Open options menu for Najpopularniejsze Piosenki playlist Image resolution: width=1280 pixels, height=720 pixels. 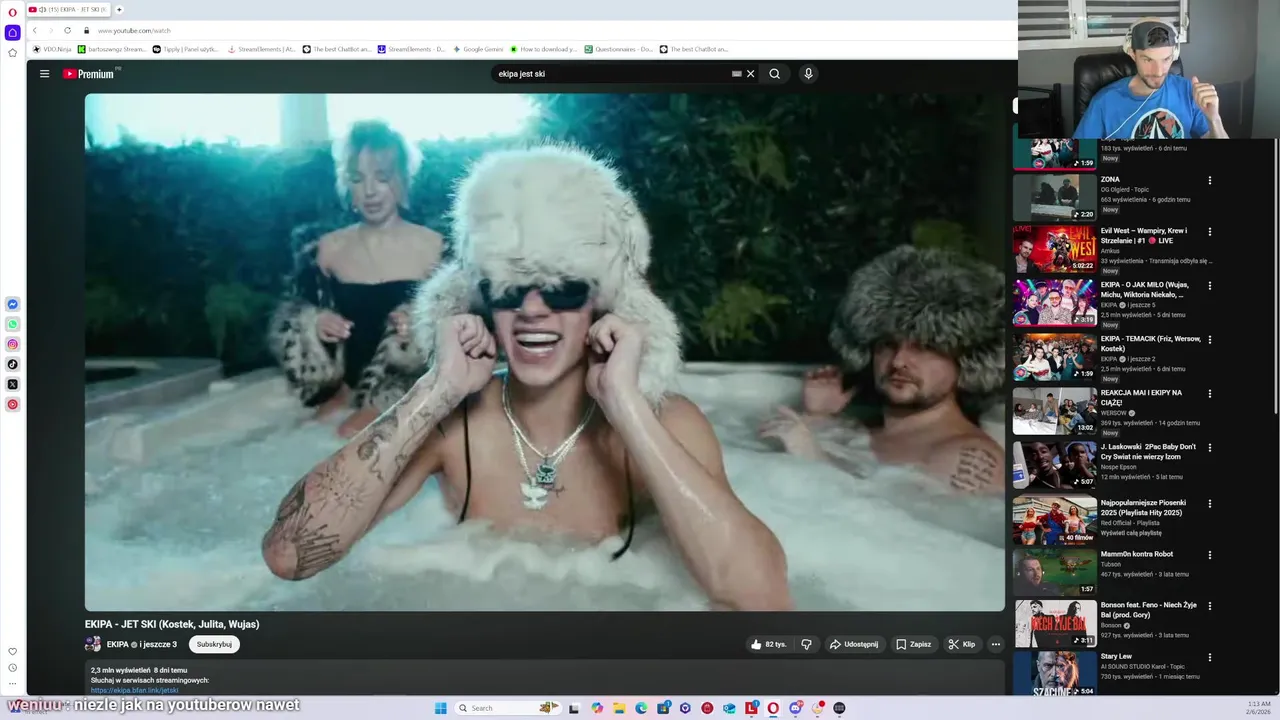tap(1210, 504)
